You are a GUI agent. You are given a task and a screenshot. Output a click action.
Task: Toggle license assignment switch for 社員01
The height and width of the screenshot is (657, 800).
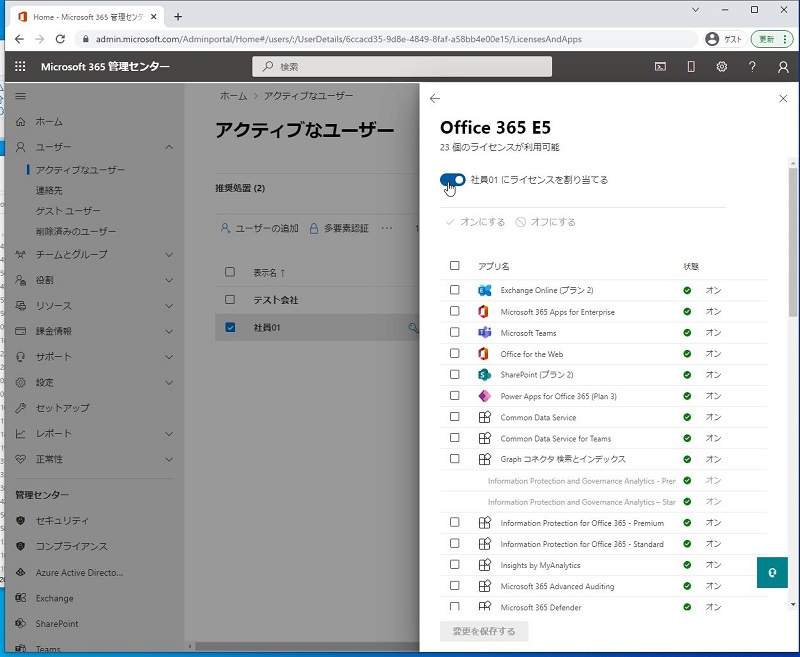453,180
